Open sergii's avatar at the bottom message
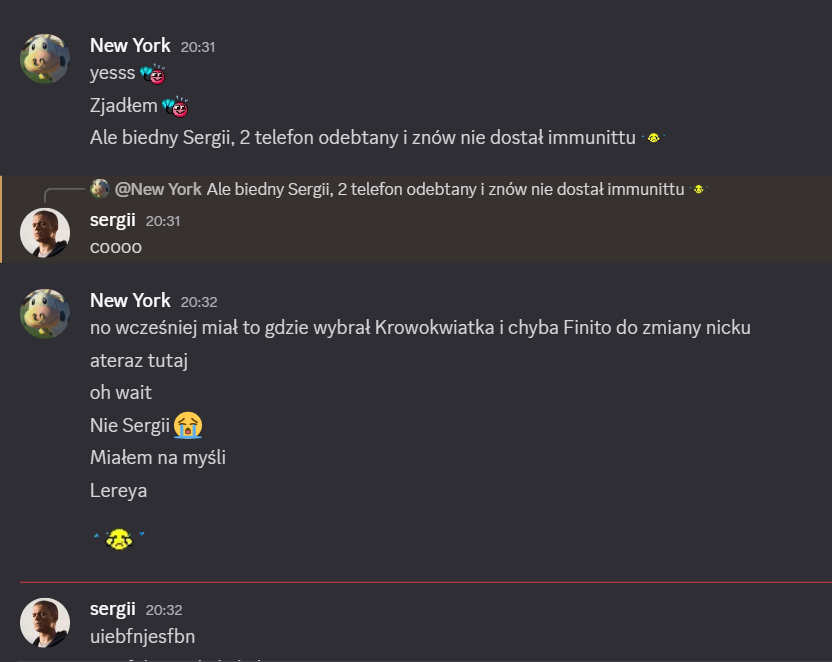Viewport: 832px width, 662px height. pyautogui.click(x=45, y=623)
